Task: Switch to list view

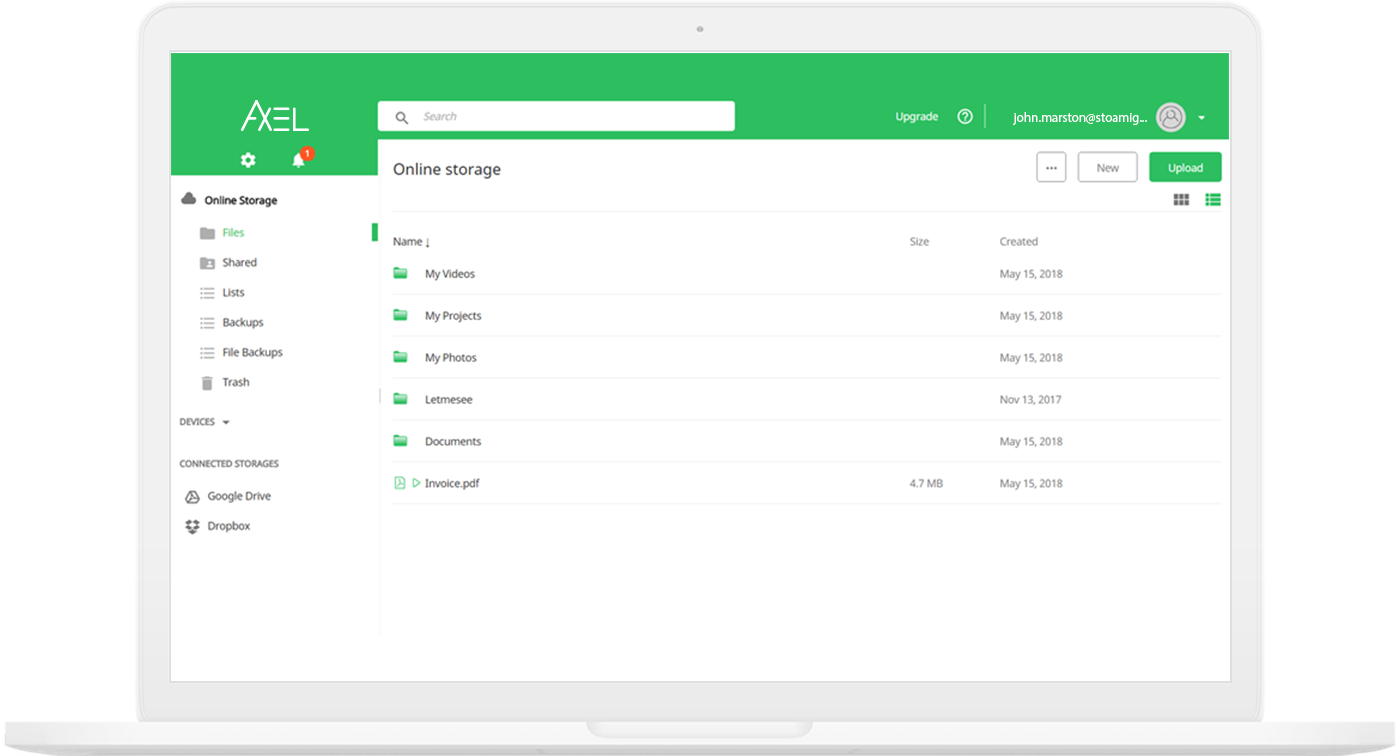Action: (x=1213, y=200)
